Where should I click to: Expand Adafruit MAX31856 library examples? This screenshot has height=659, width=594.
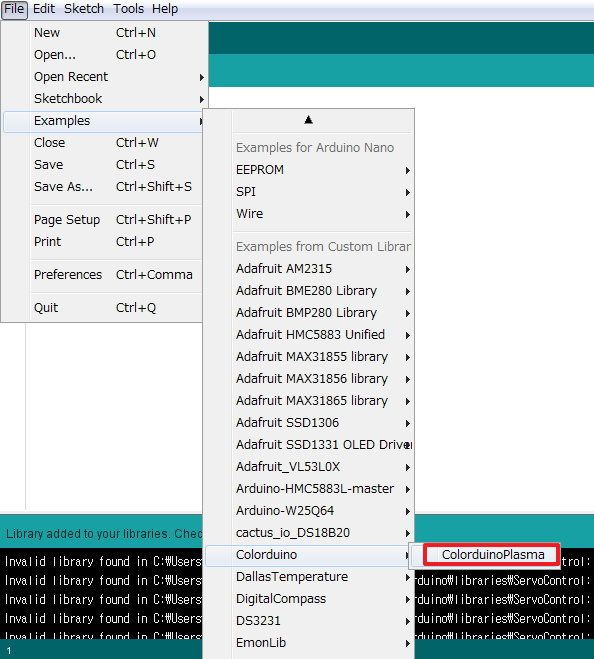309,379
